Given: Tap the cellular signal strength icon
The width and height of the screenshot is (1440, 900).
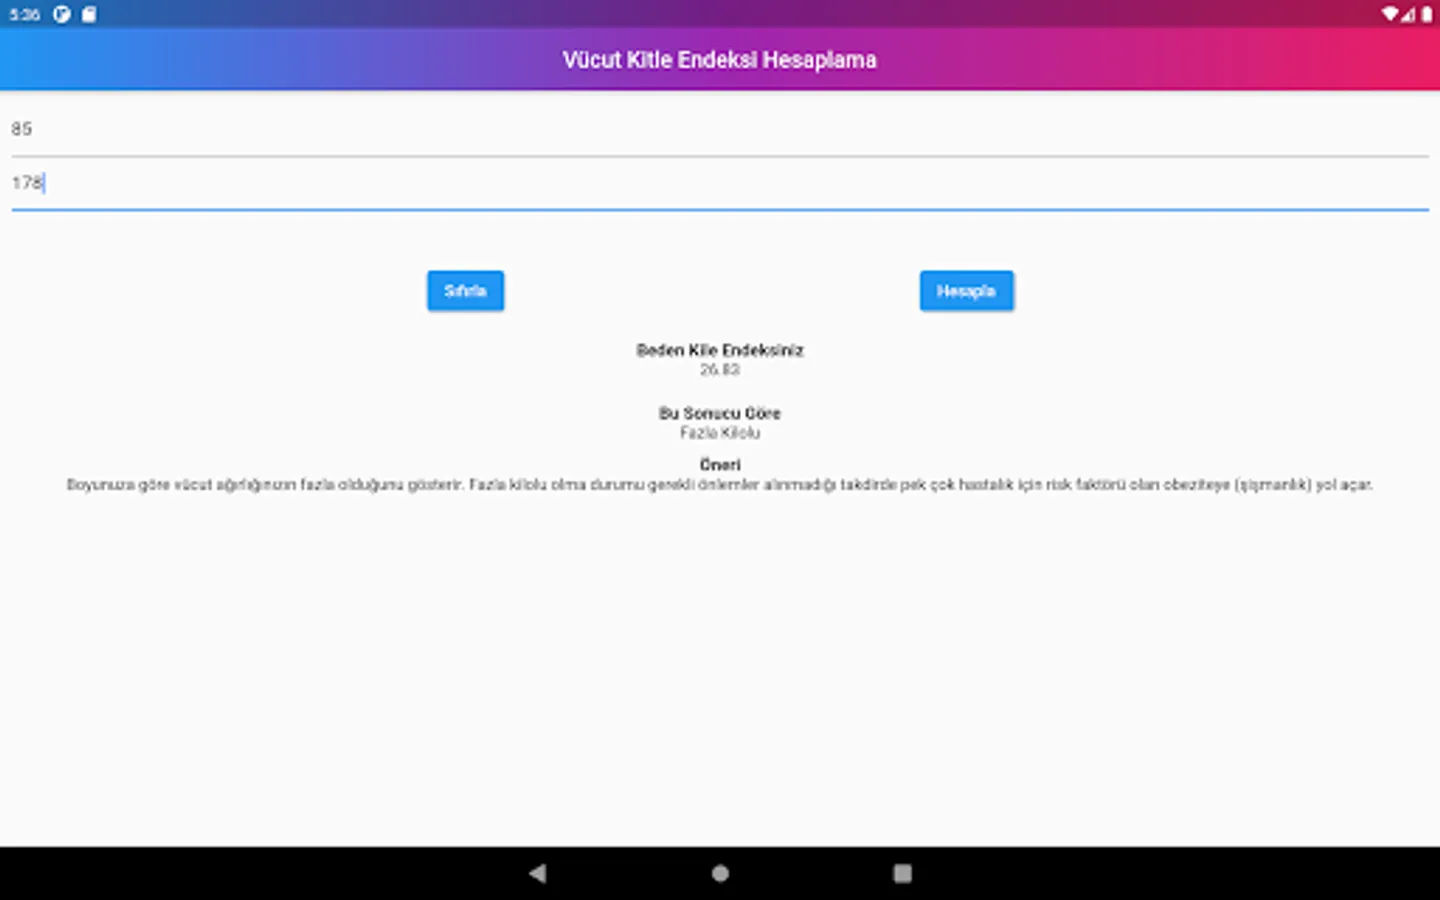Looking at the screenshot, I should click(1408, 14).
